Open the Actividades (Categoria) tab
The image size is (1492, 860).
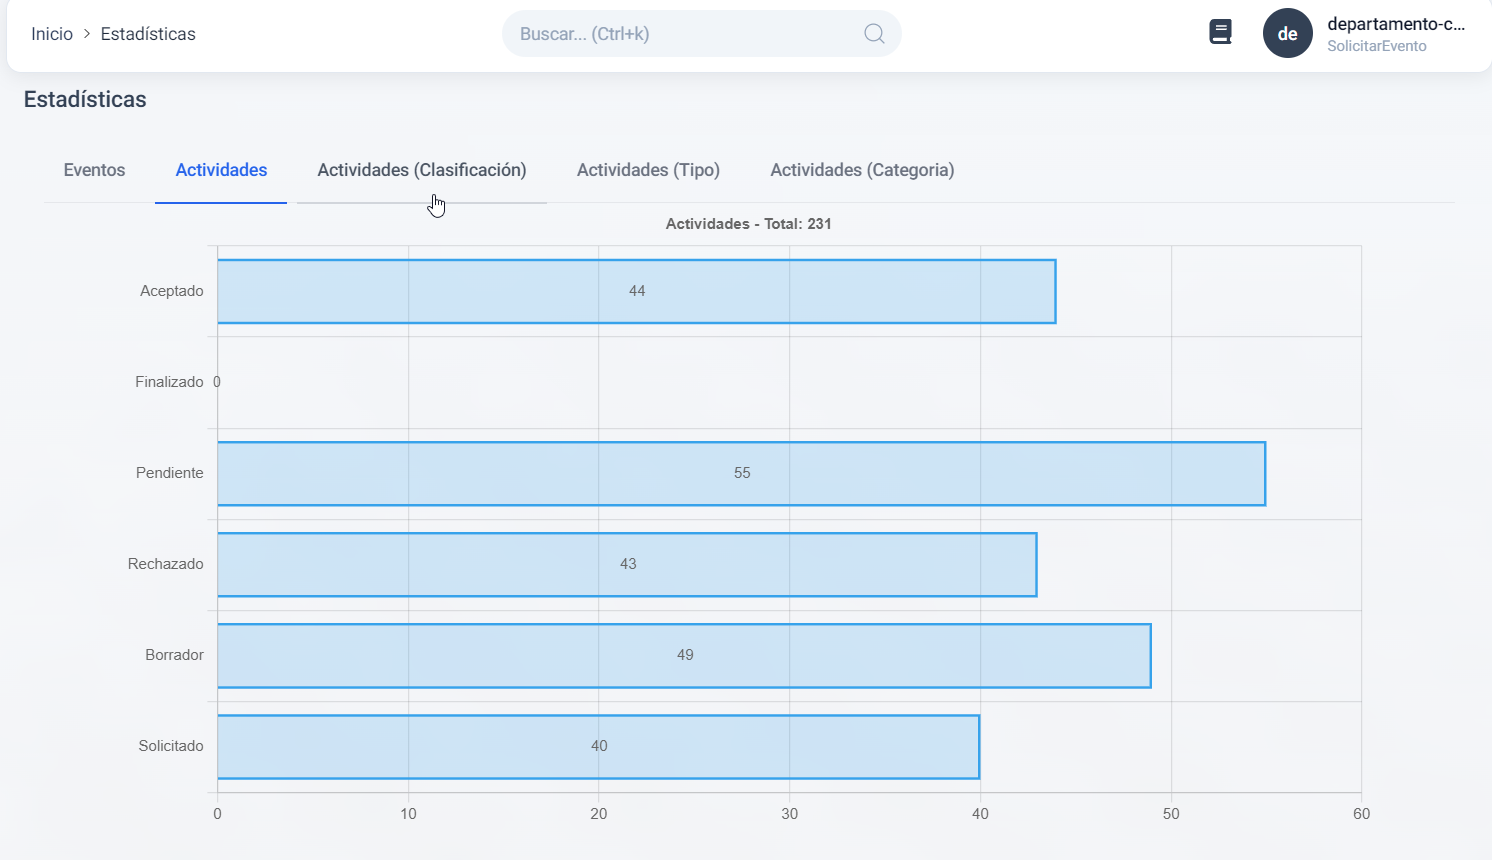point(862,170)
